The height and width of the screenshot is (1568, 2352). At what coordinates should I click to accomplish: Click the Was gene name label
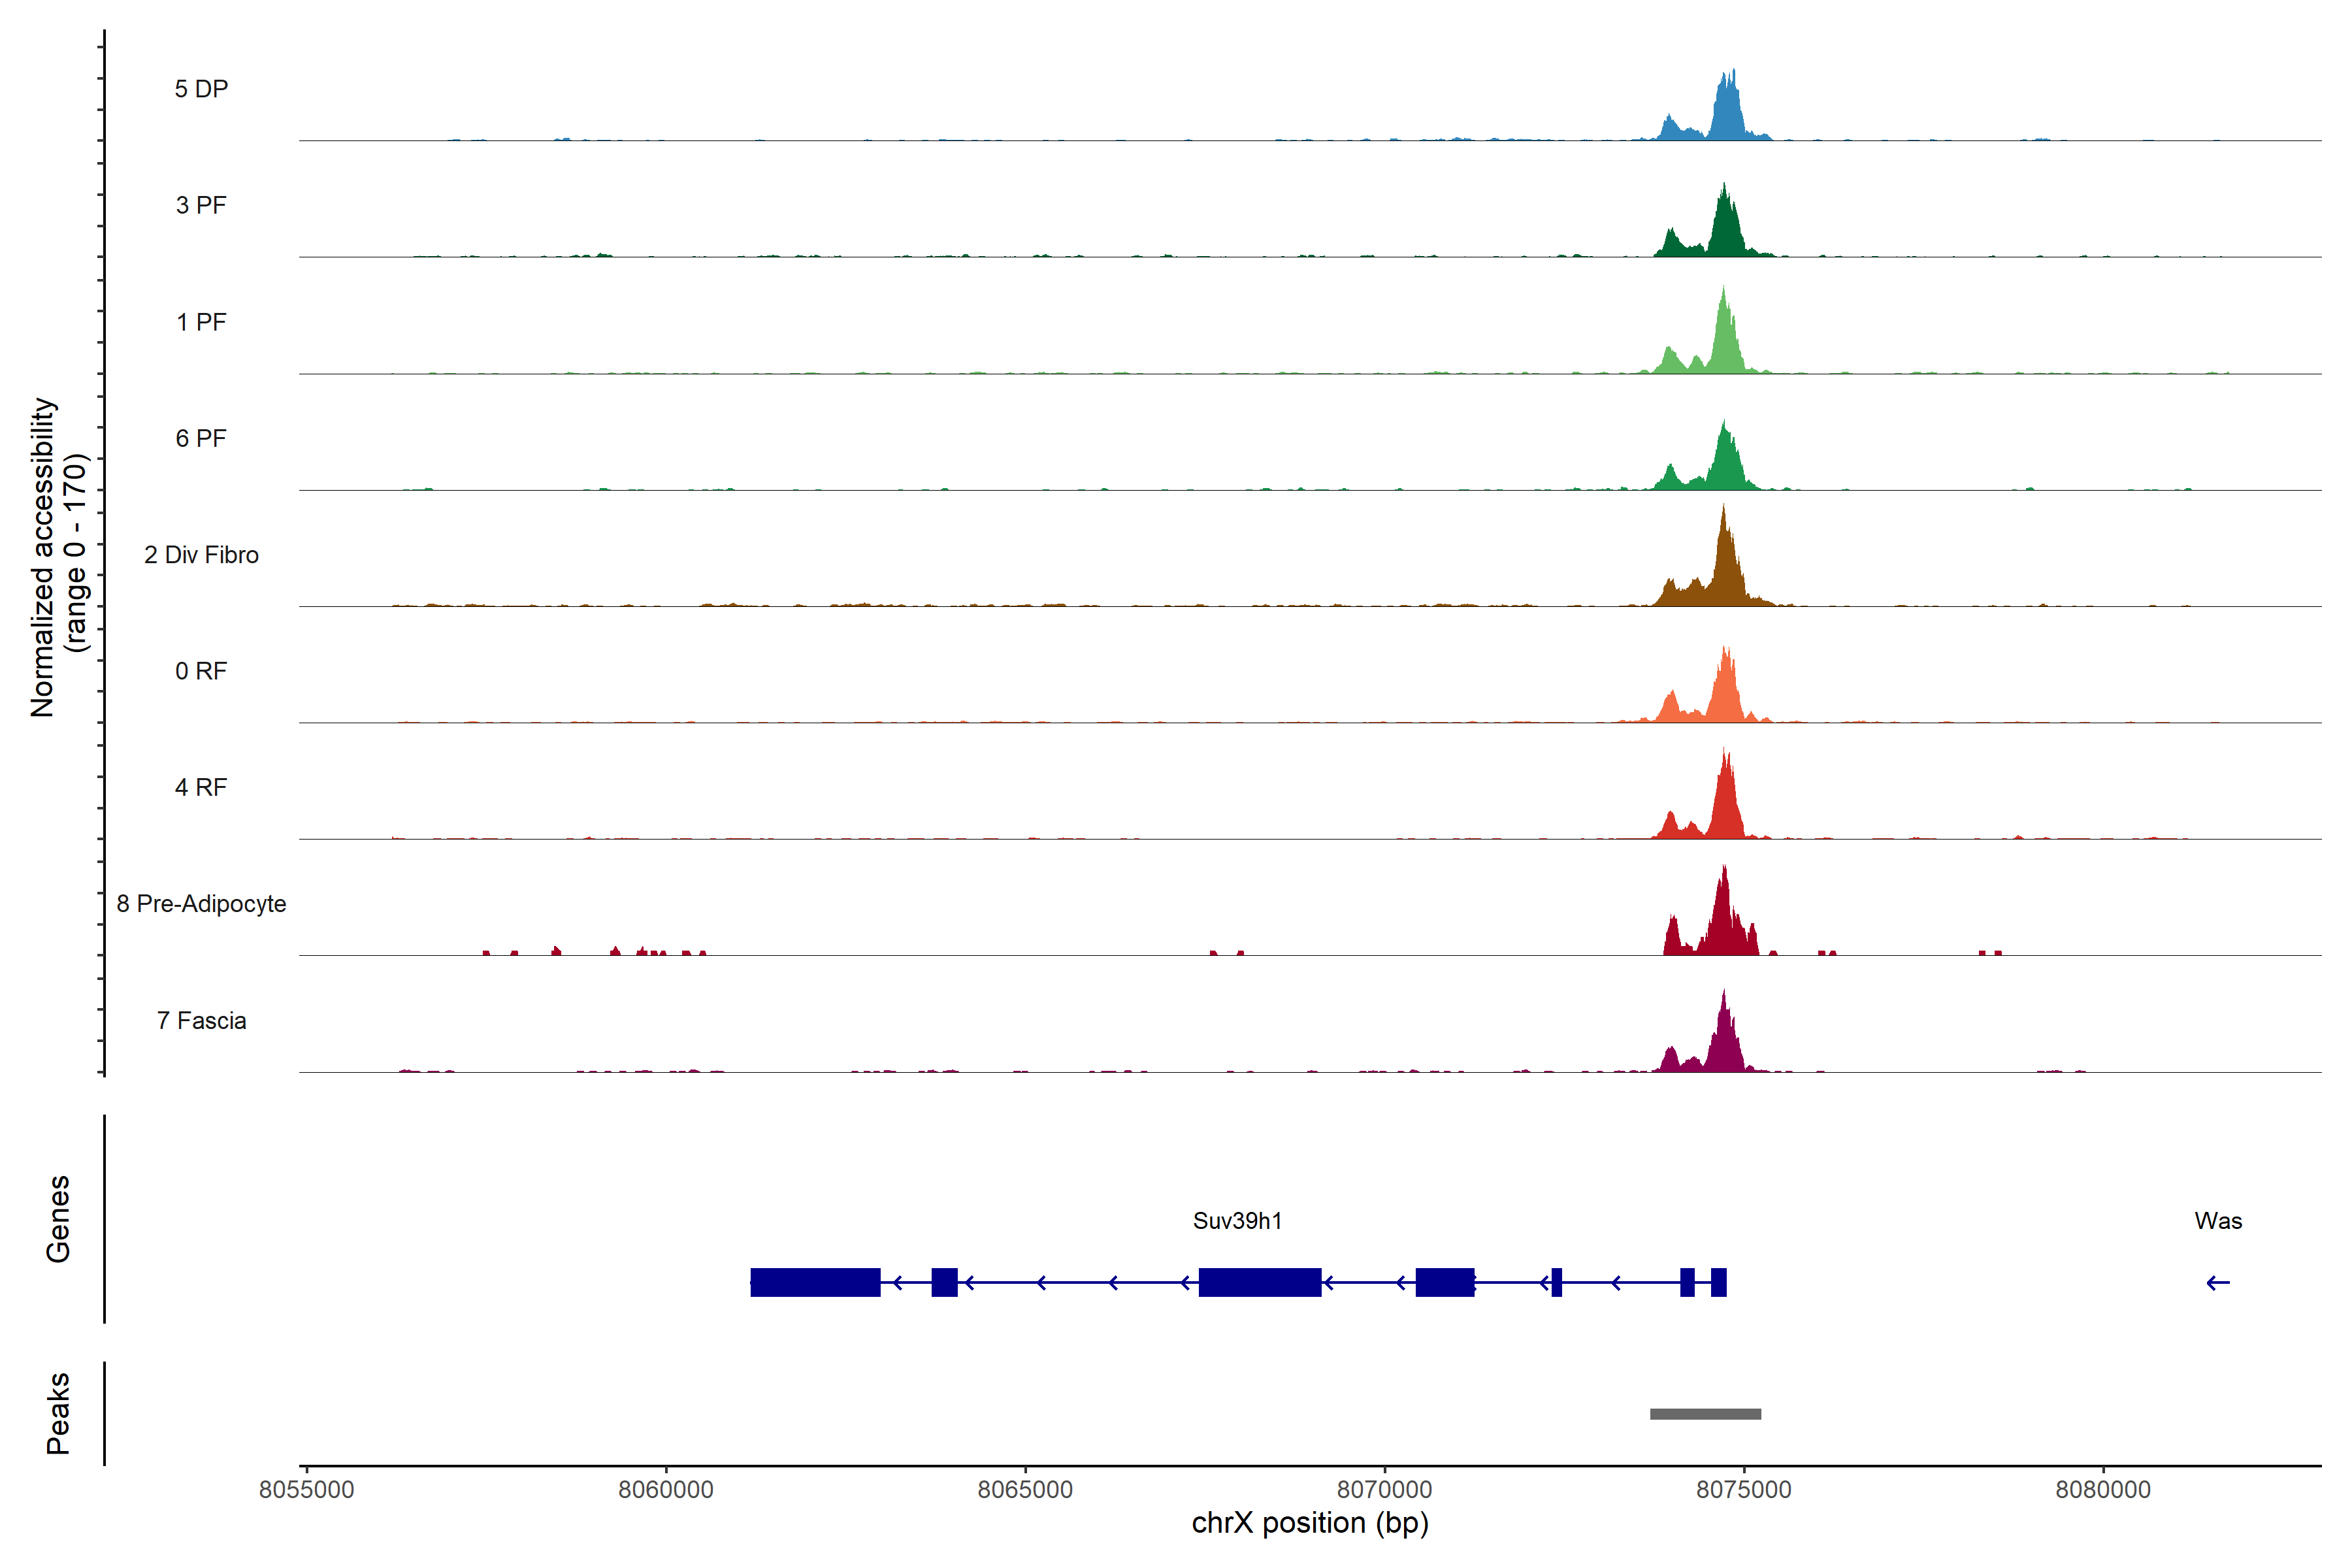2218,1221
